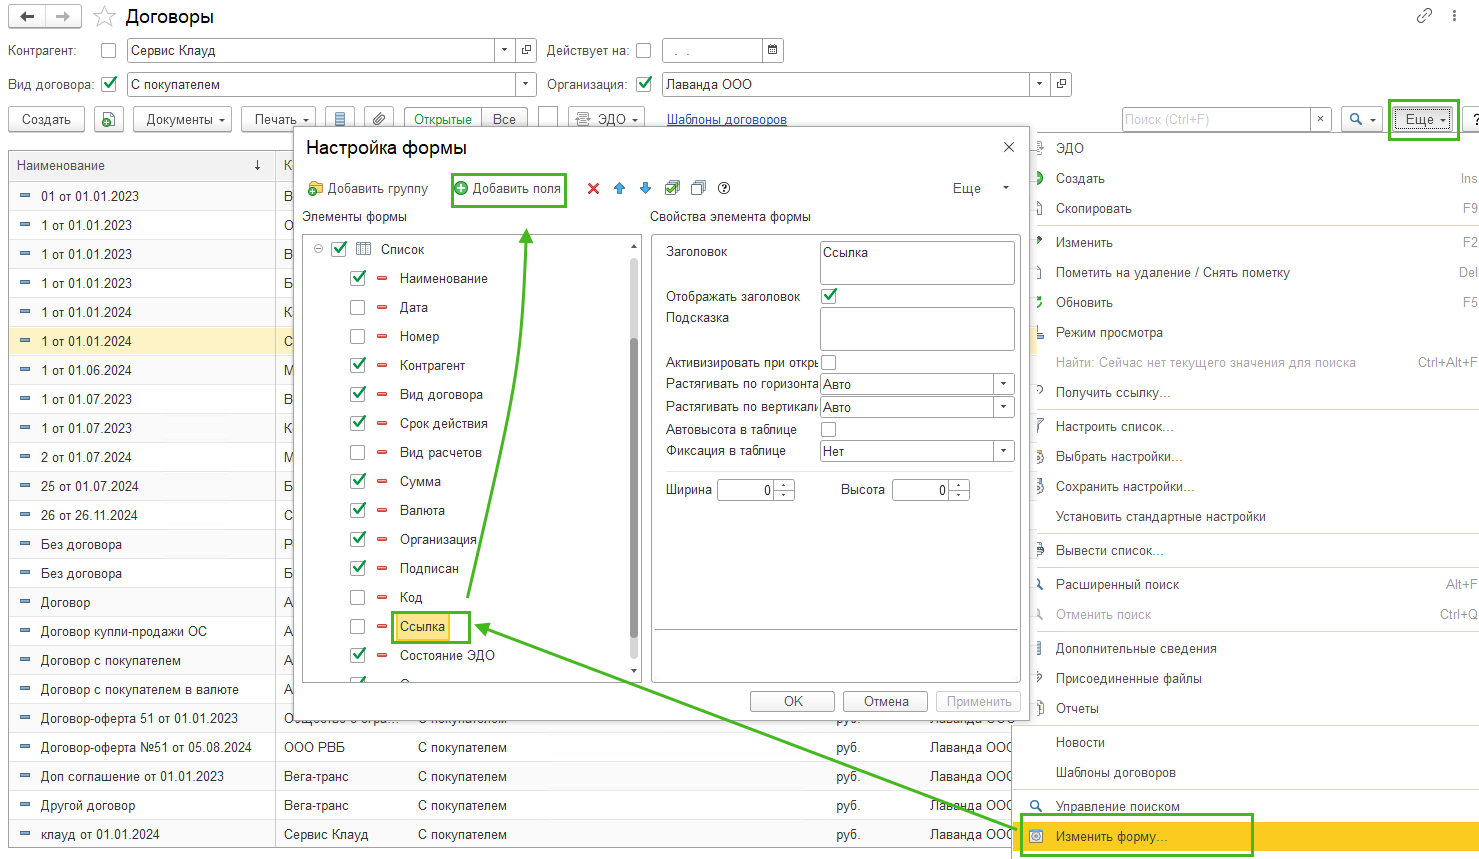The image size is (1479, 859).
Task: Open Организация value with the open-form icon
Action: (x=1061, y=84)
